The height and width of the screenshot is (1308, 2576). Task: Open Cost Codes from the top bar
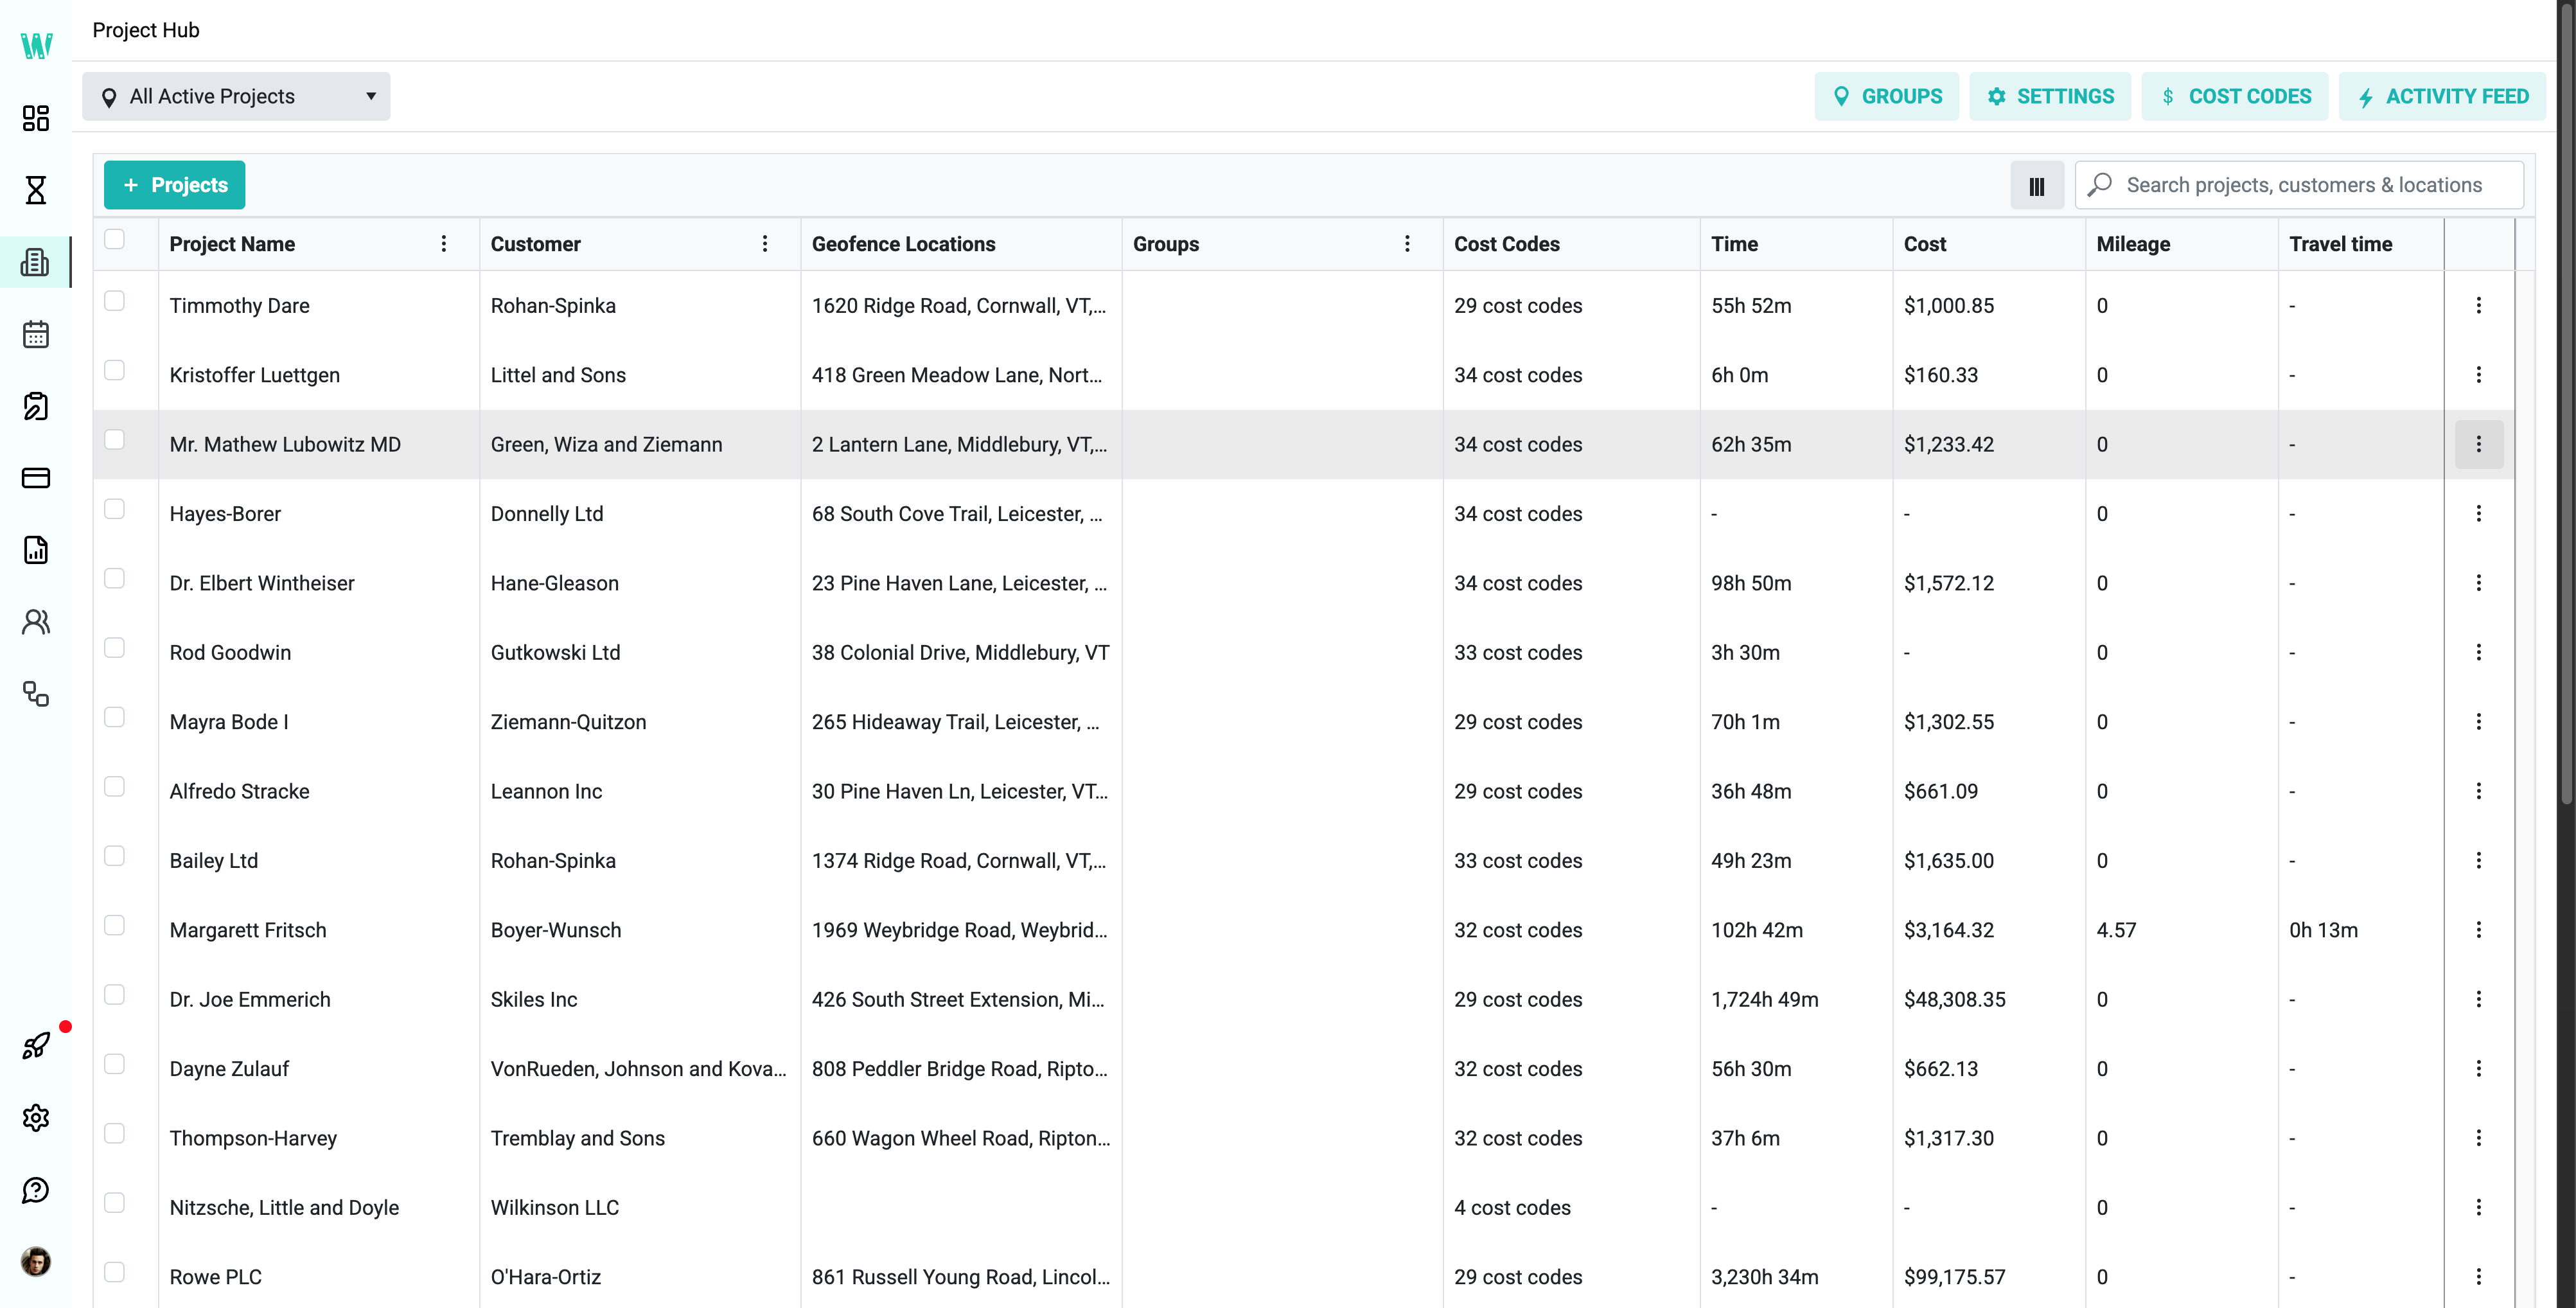click(x=2235, y=96)
